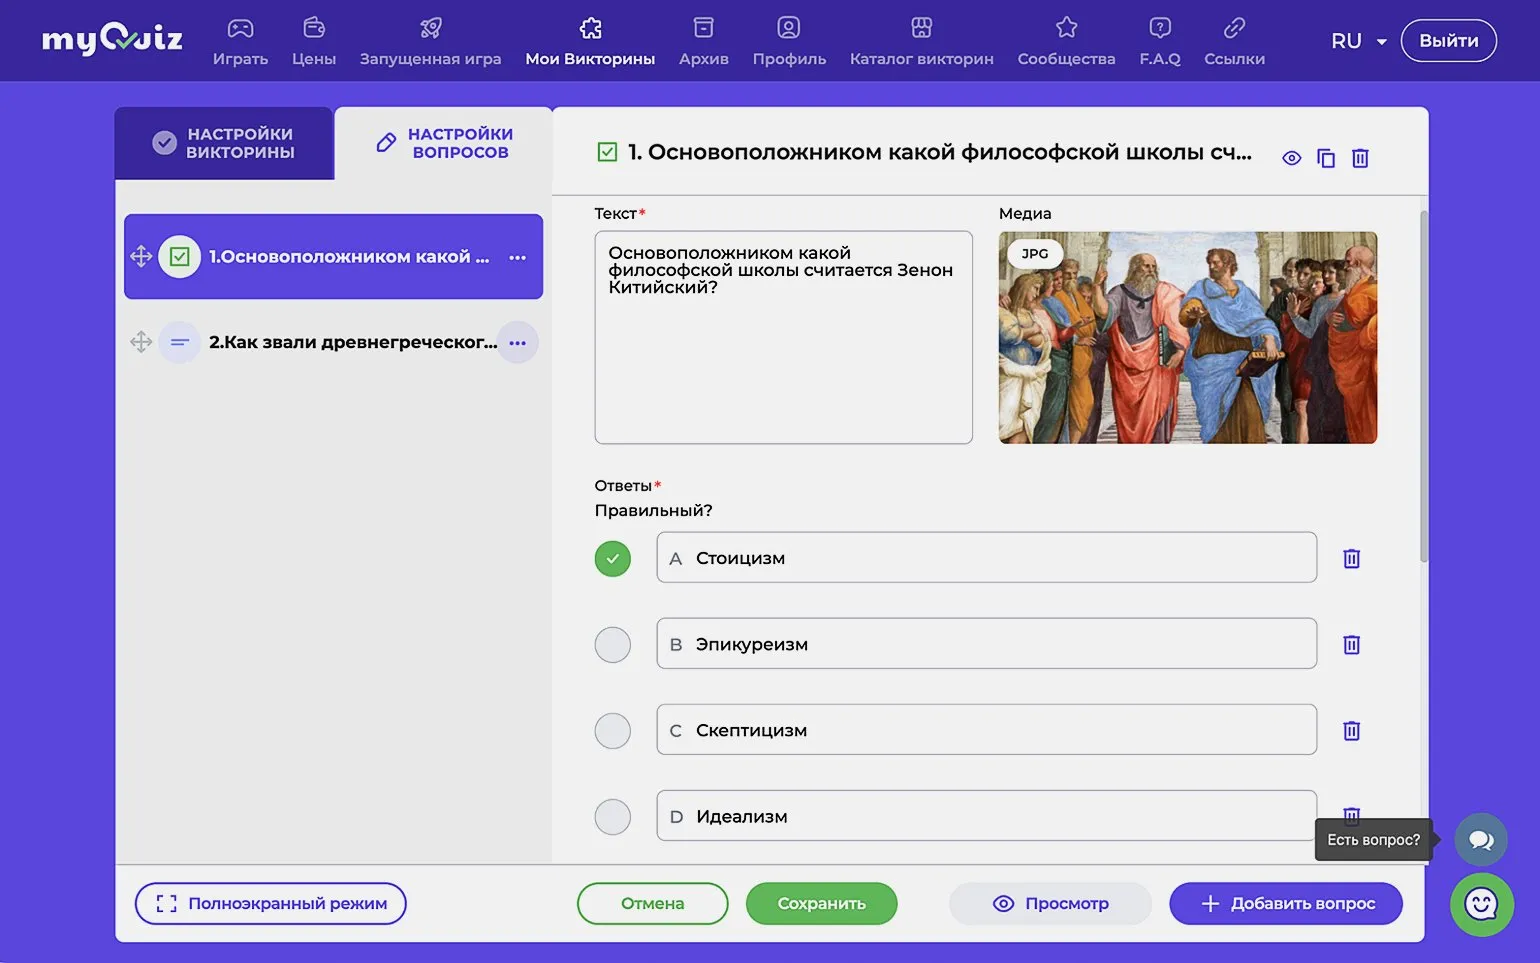Open Каталог викторин in top navigation
Viewport: 1540px width, 963px height.
[x=921, y=41]
